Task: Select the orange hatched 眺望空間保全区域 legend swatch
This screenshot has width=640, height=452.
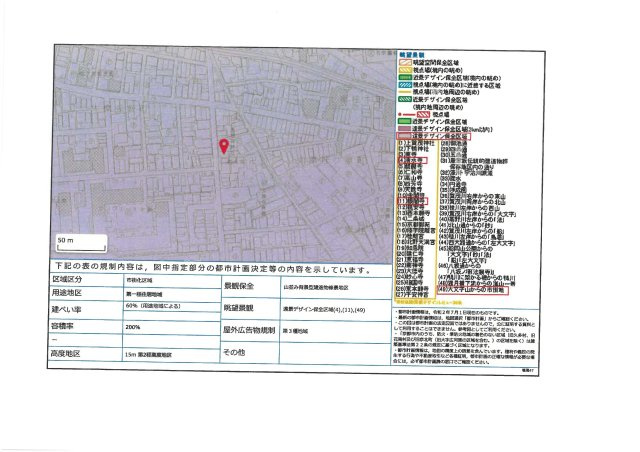Action: pyautogui.click(x=406, y=63)
